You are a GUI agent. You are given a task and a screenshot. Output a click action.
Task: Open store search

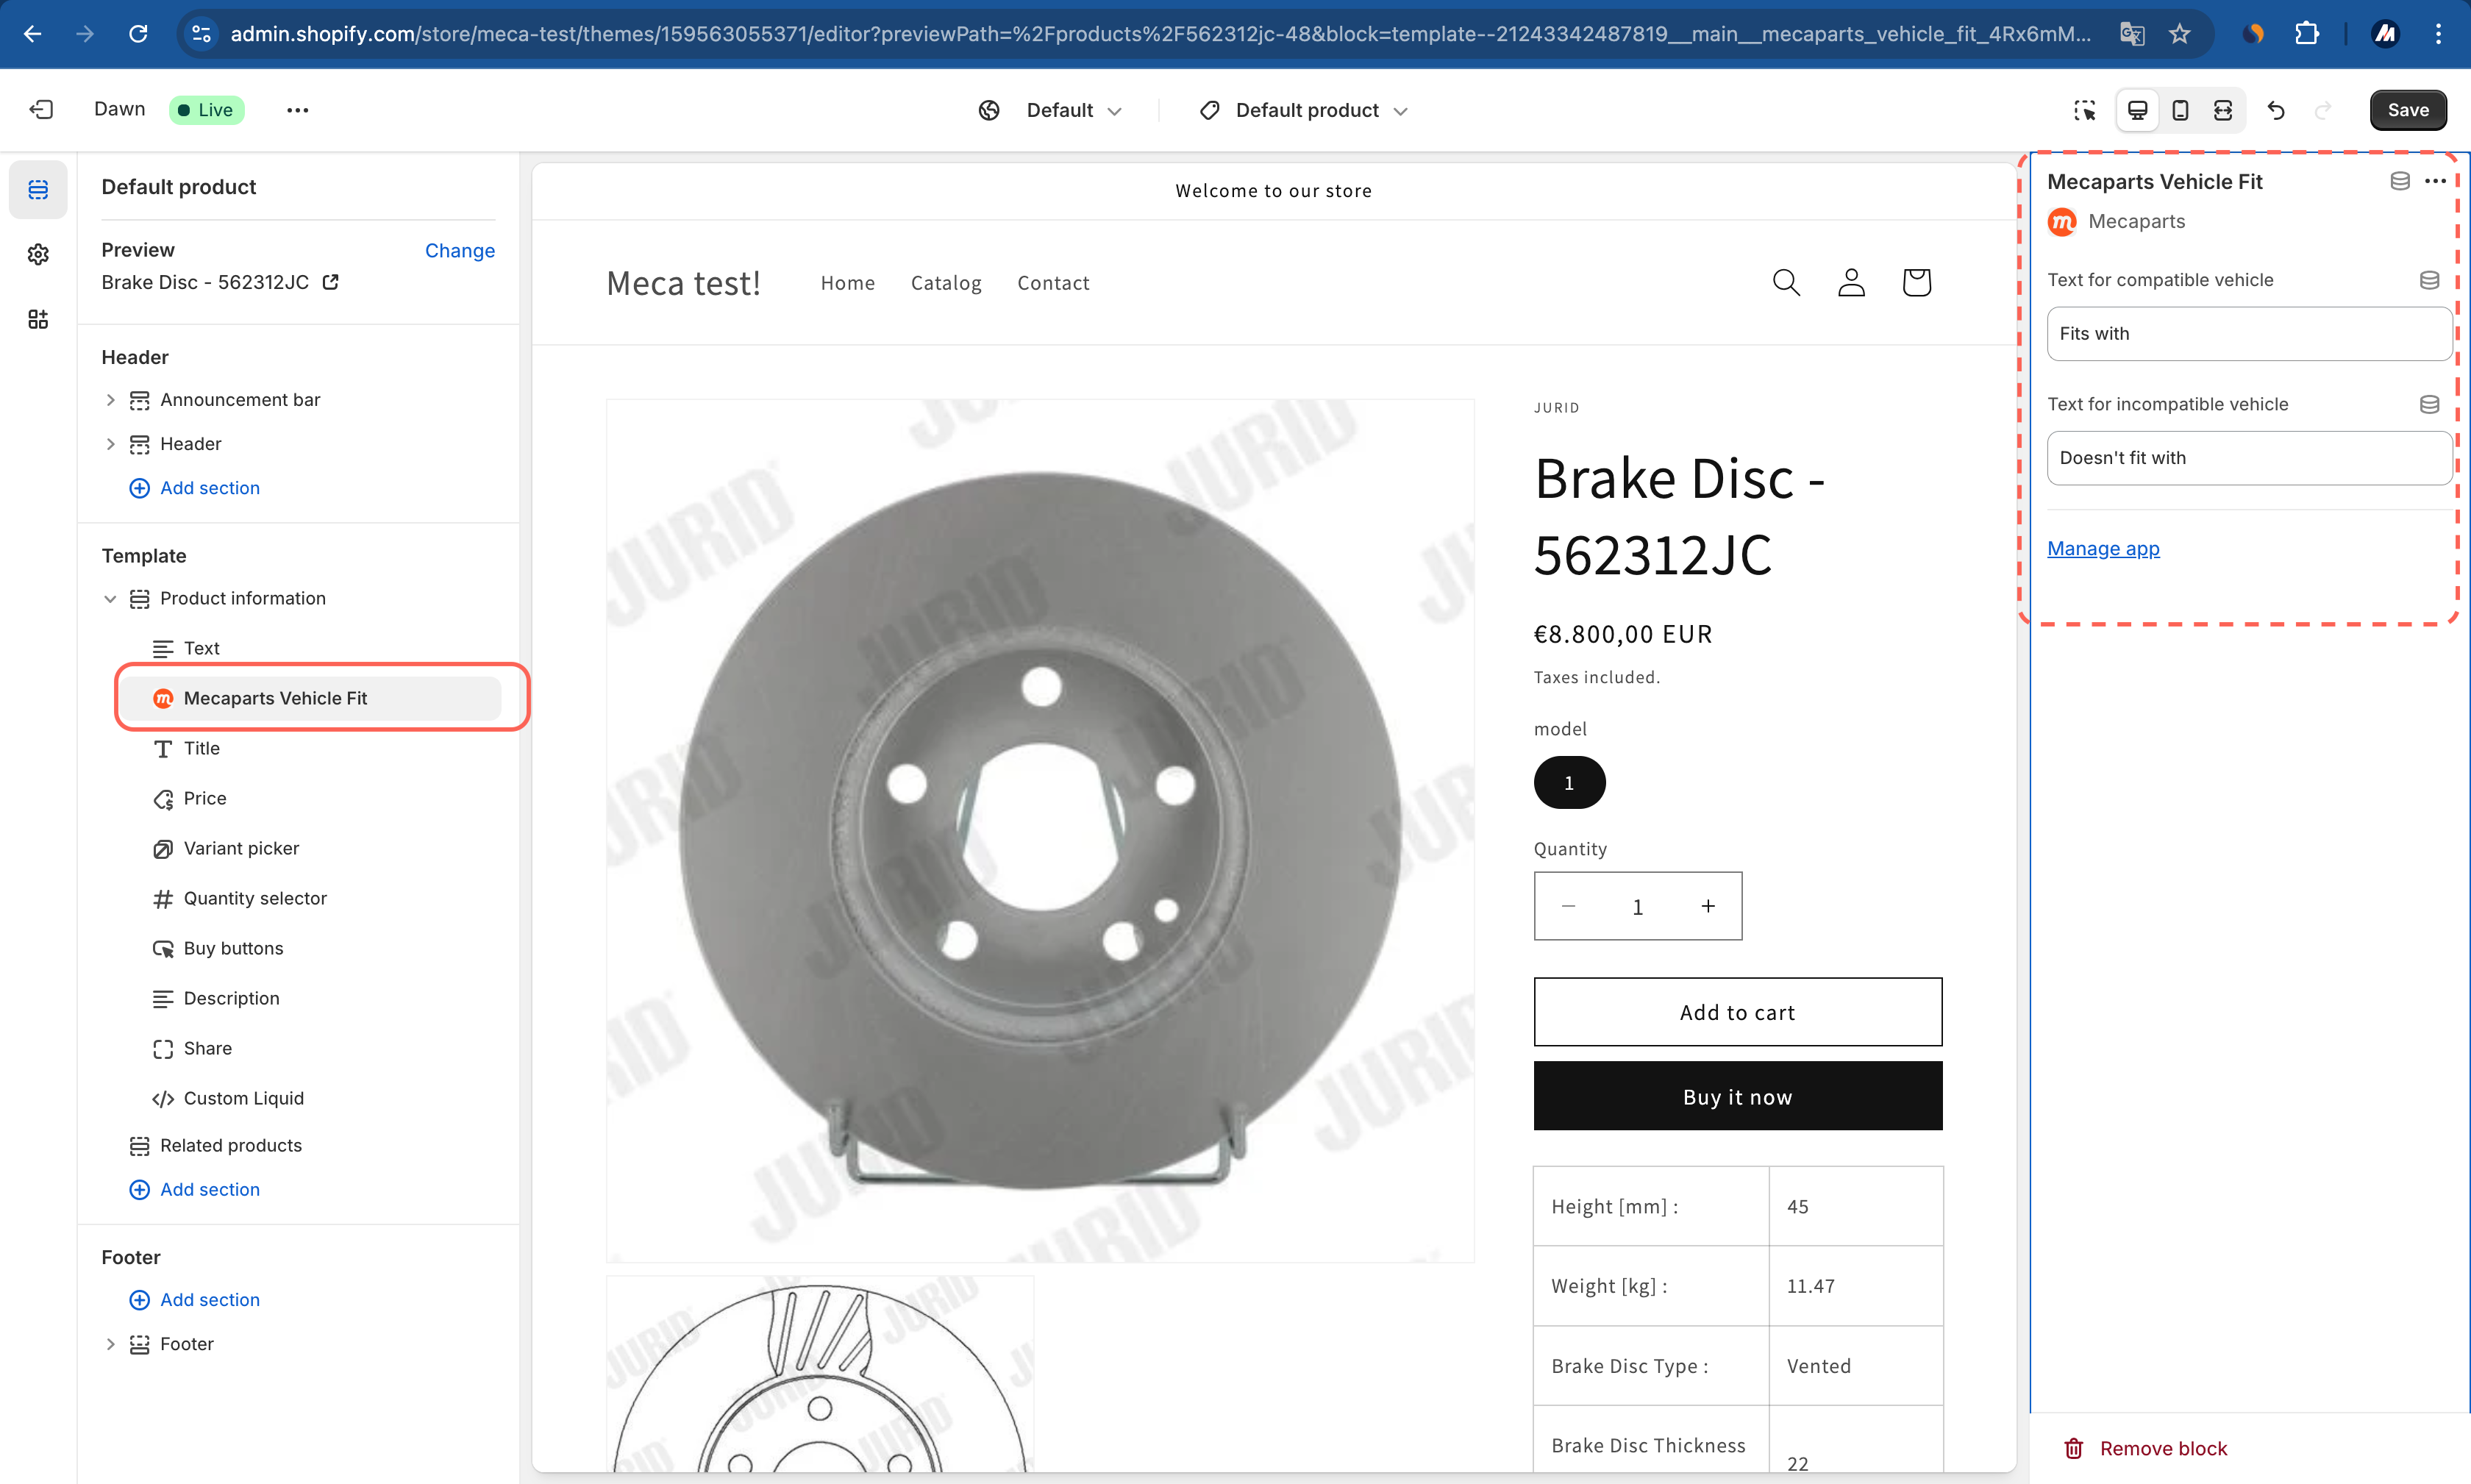[1786, 283]
